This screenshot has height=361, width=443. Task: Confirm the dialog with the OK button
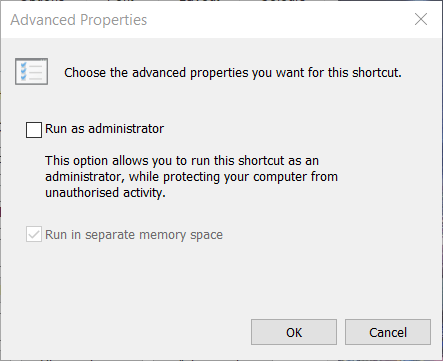294,332
